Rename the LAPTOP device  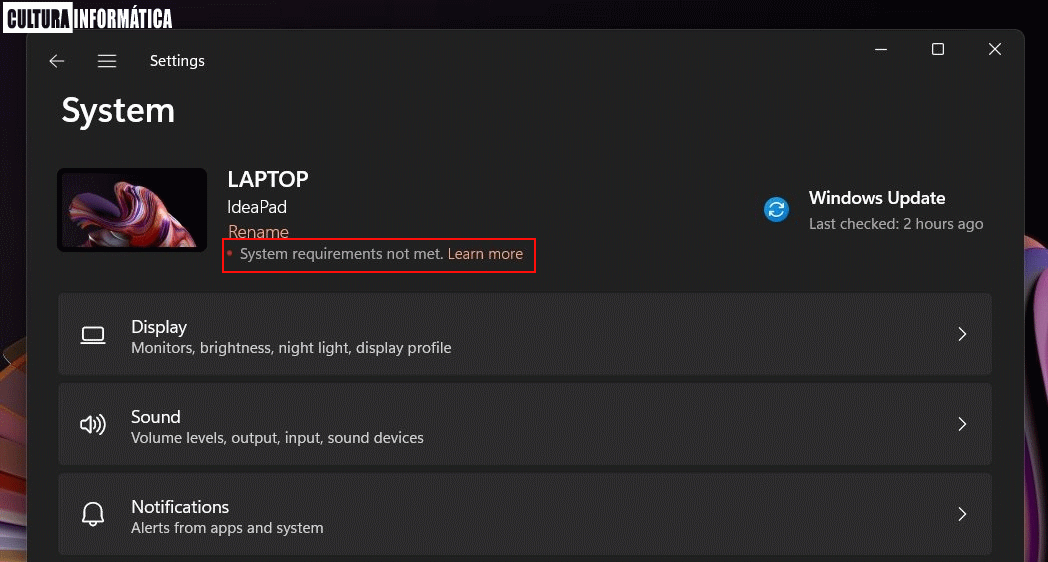point(259,232)
